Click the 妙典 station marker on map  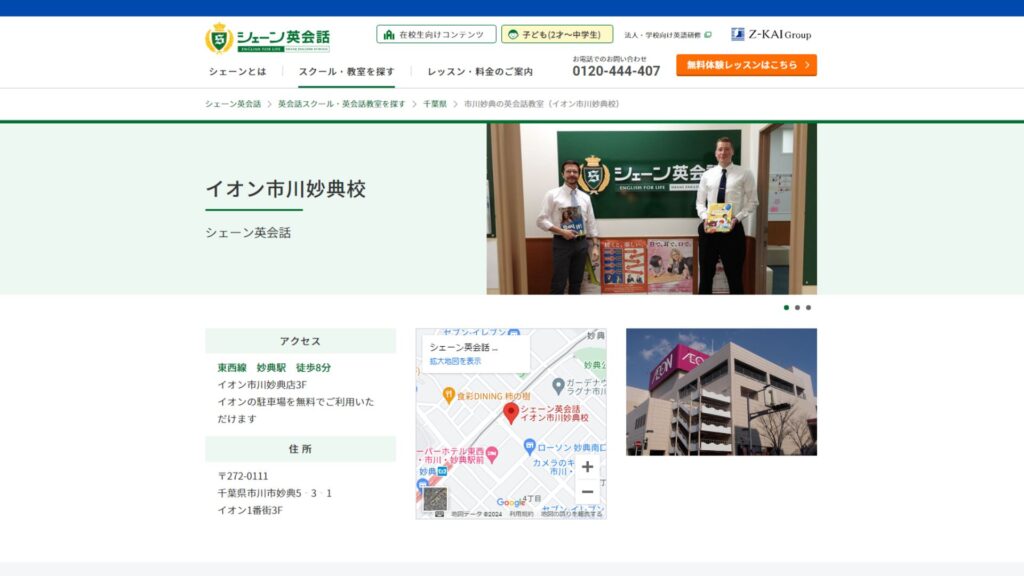coord(443,471)
